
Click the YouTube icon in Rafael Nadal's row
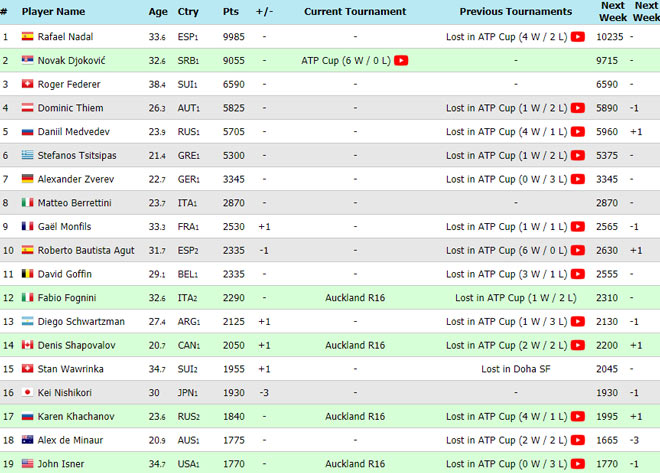click(577, 36)
